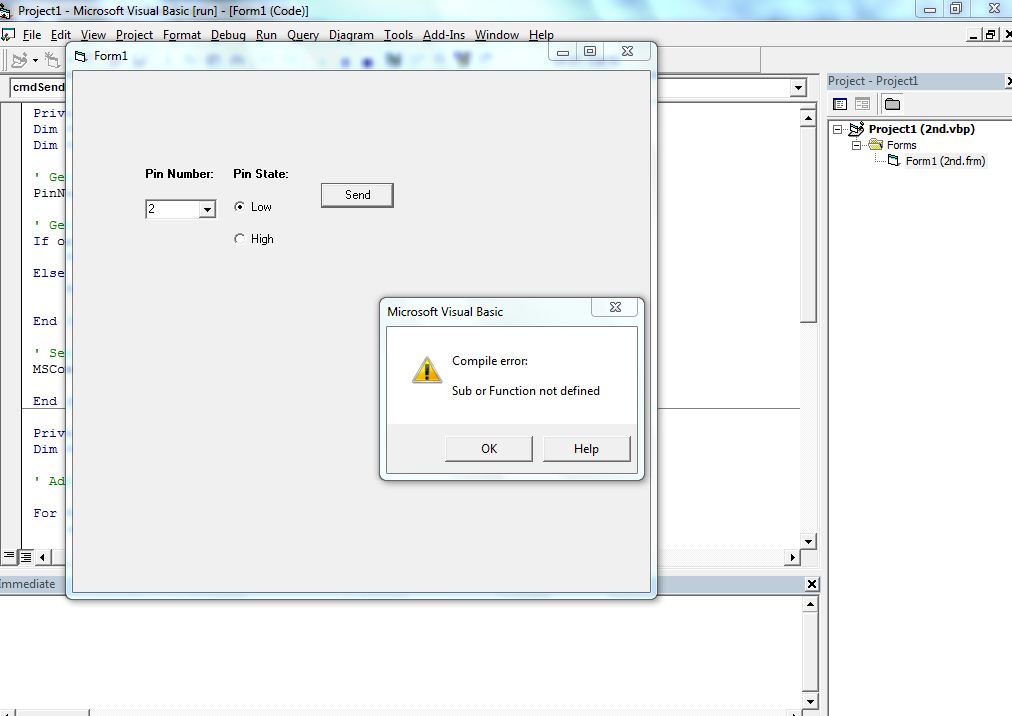Click the 'Pin State:' label on Form1

tap(261, 174)
